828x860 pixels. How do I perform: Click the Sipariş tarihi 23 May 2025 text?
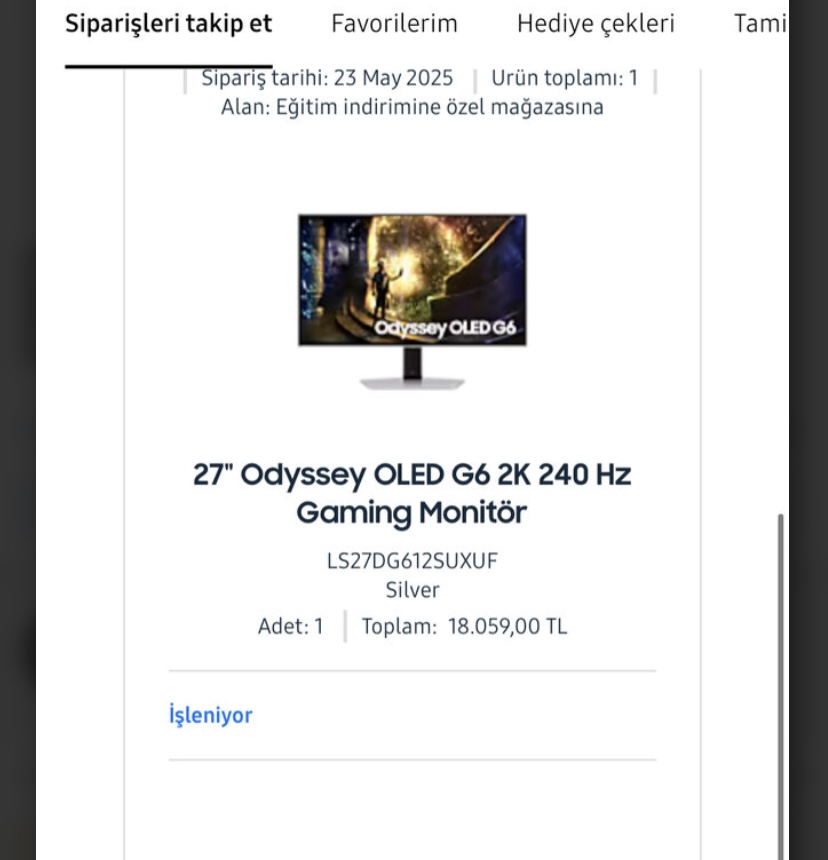pos(327,78)
